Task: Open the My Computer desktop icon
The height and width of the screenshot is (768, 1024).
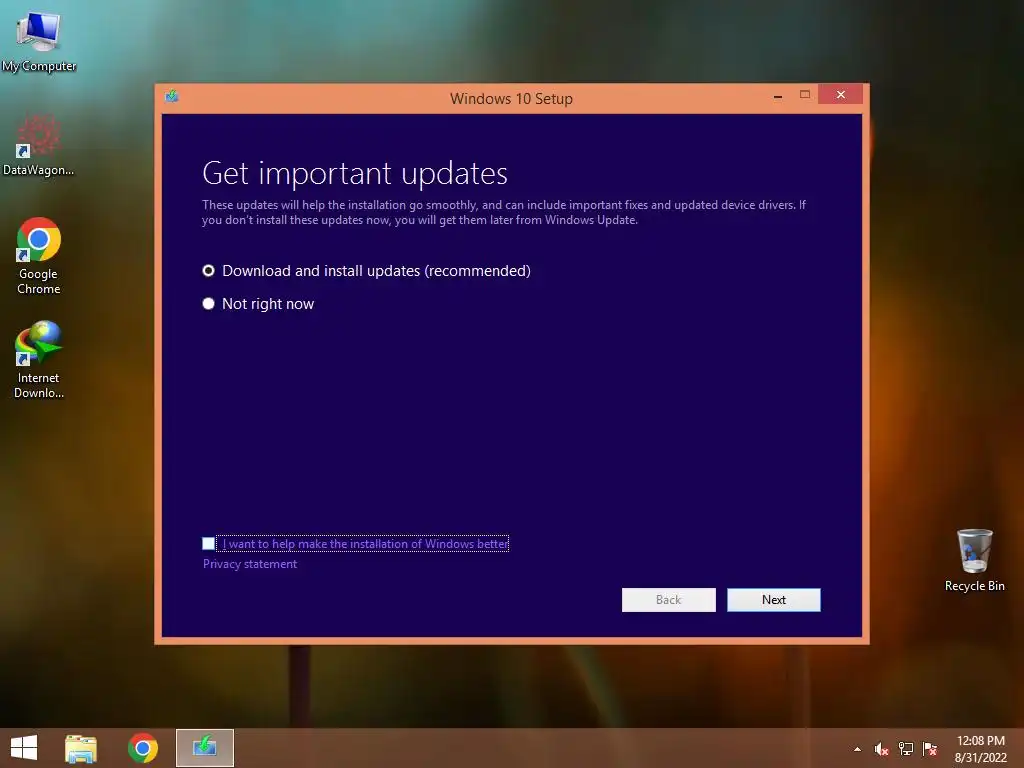Action: (39, 40)
